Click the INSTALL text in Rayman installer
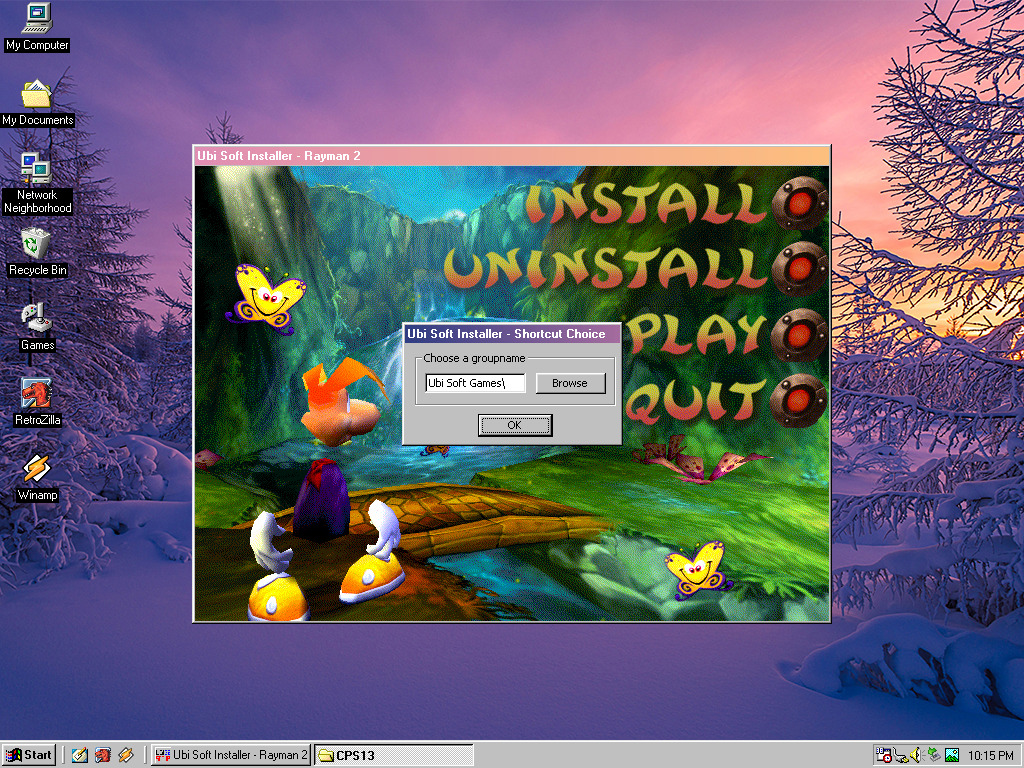Image resolution: width=1024 pixels, height=768 pixels. click(647, 203)
